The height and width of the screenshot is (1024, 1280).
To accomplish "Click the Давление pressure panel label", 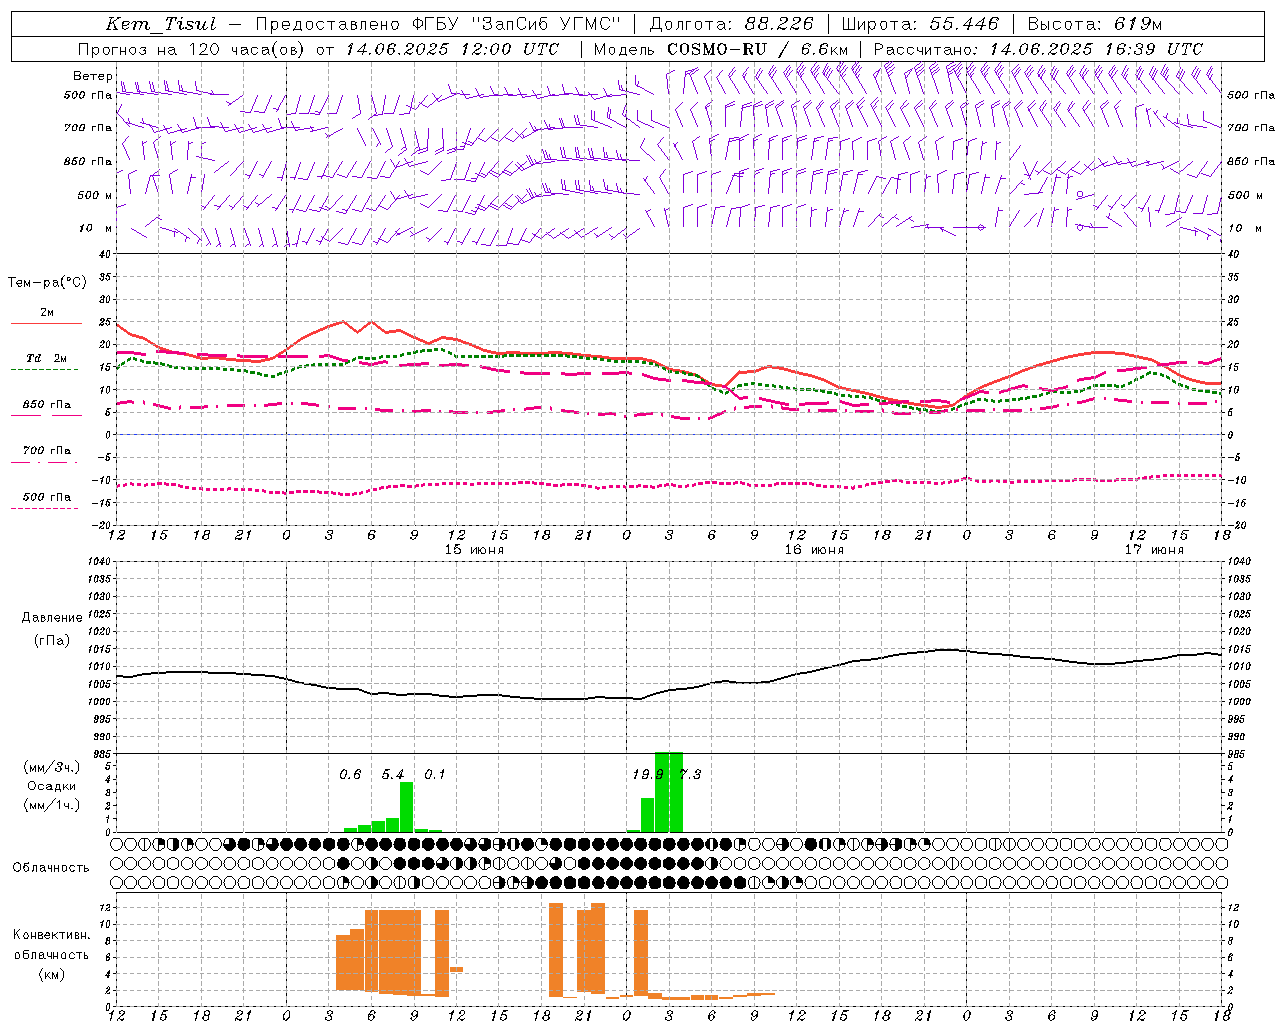I will [x=52, y=618].
